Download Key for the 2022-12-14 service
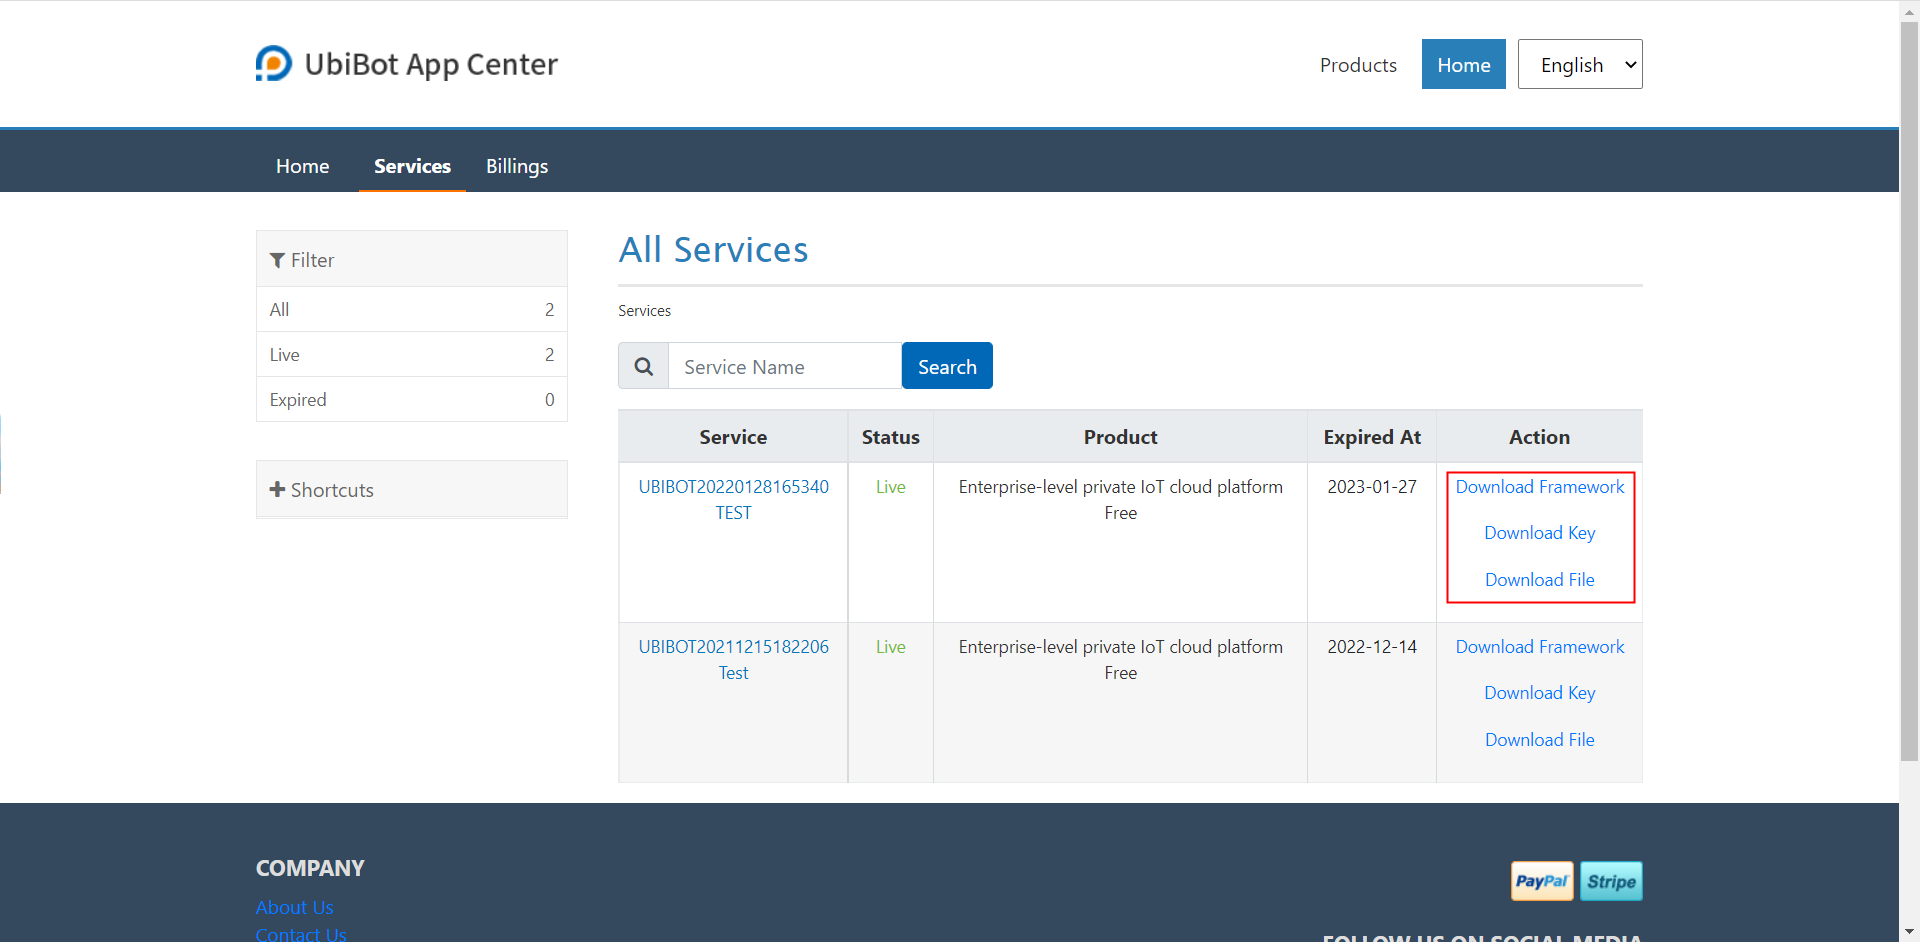 (x=1540, y=693)
